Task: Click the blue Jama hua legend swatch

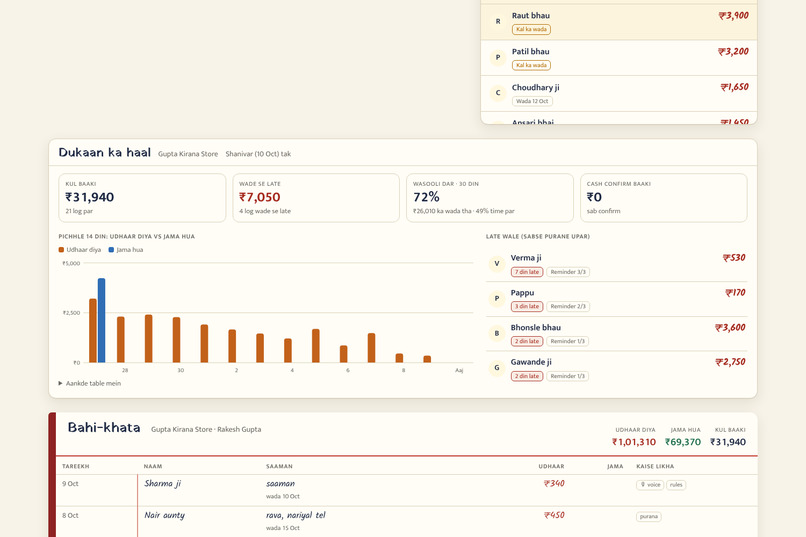Action: pyautogui.click(x=111, y=250)
